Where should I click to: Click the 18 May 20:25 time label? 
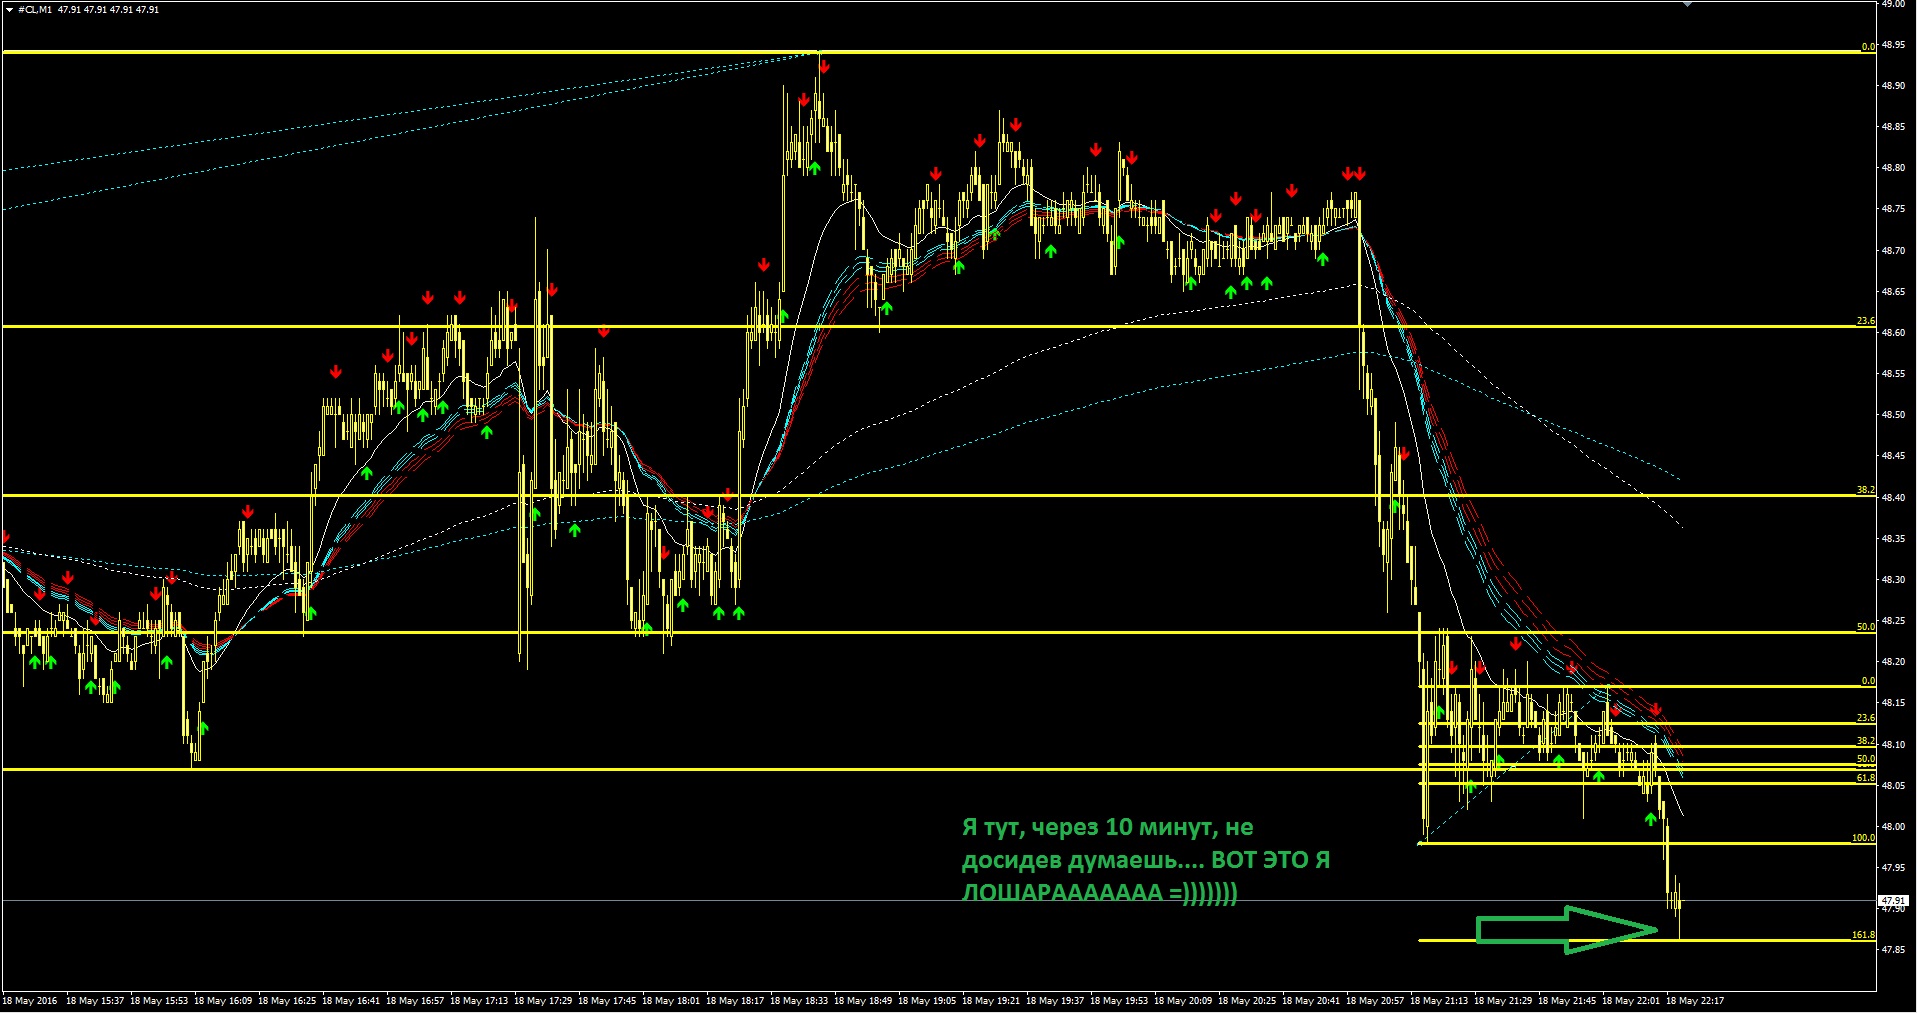click(1247, 1001)
